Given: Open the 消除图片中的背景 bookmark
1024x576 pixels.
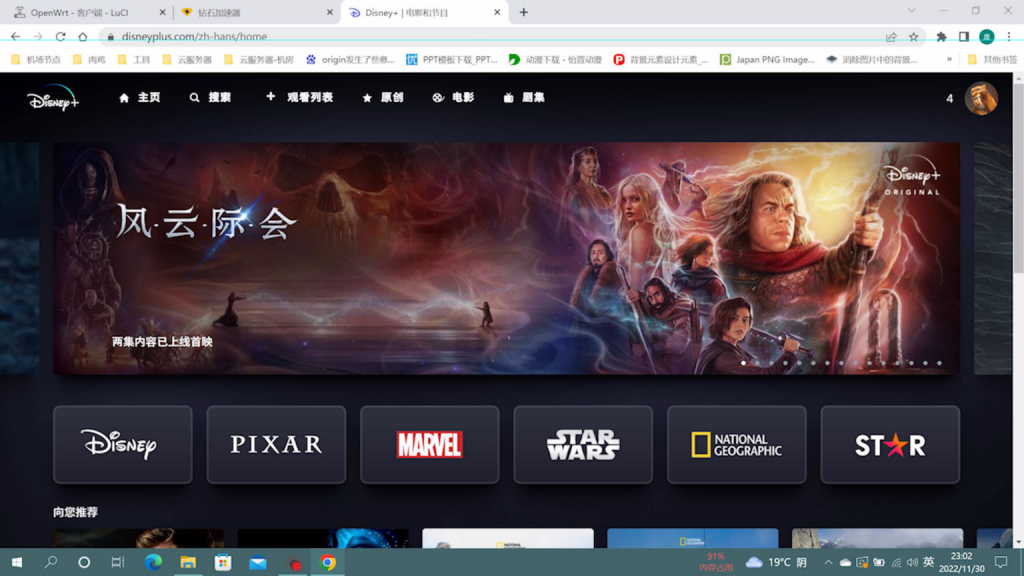Looking at the screenshot, I should tap(872, 59).
